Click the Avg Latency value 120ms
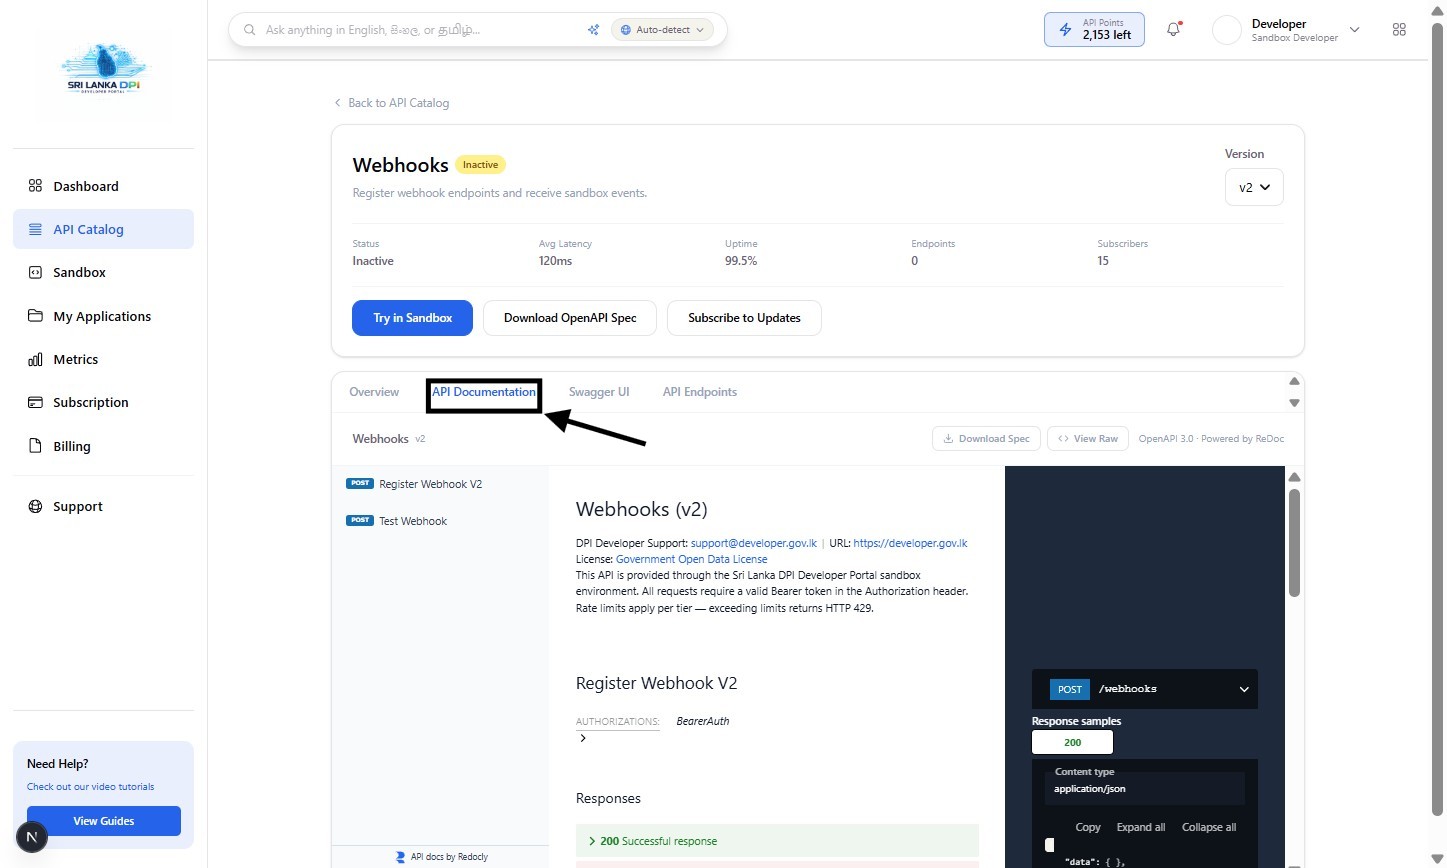The image size is (1447, 868). click(555, 261)
